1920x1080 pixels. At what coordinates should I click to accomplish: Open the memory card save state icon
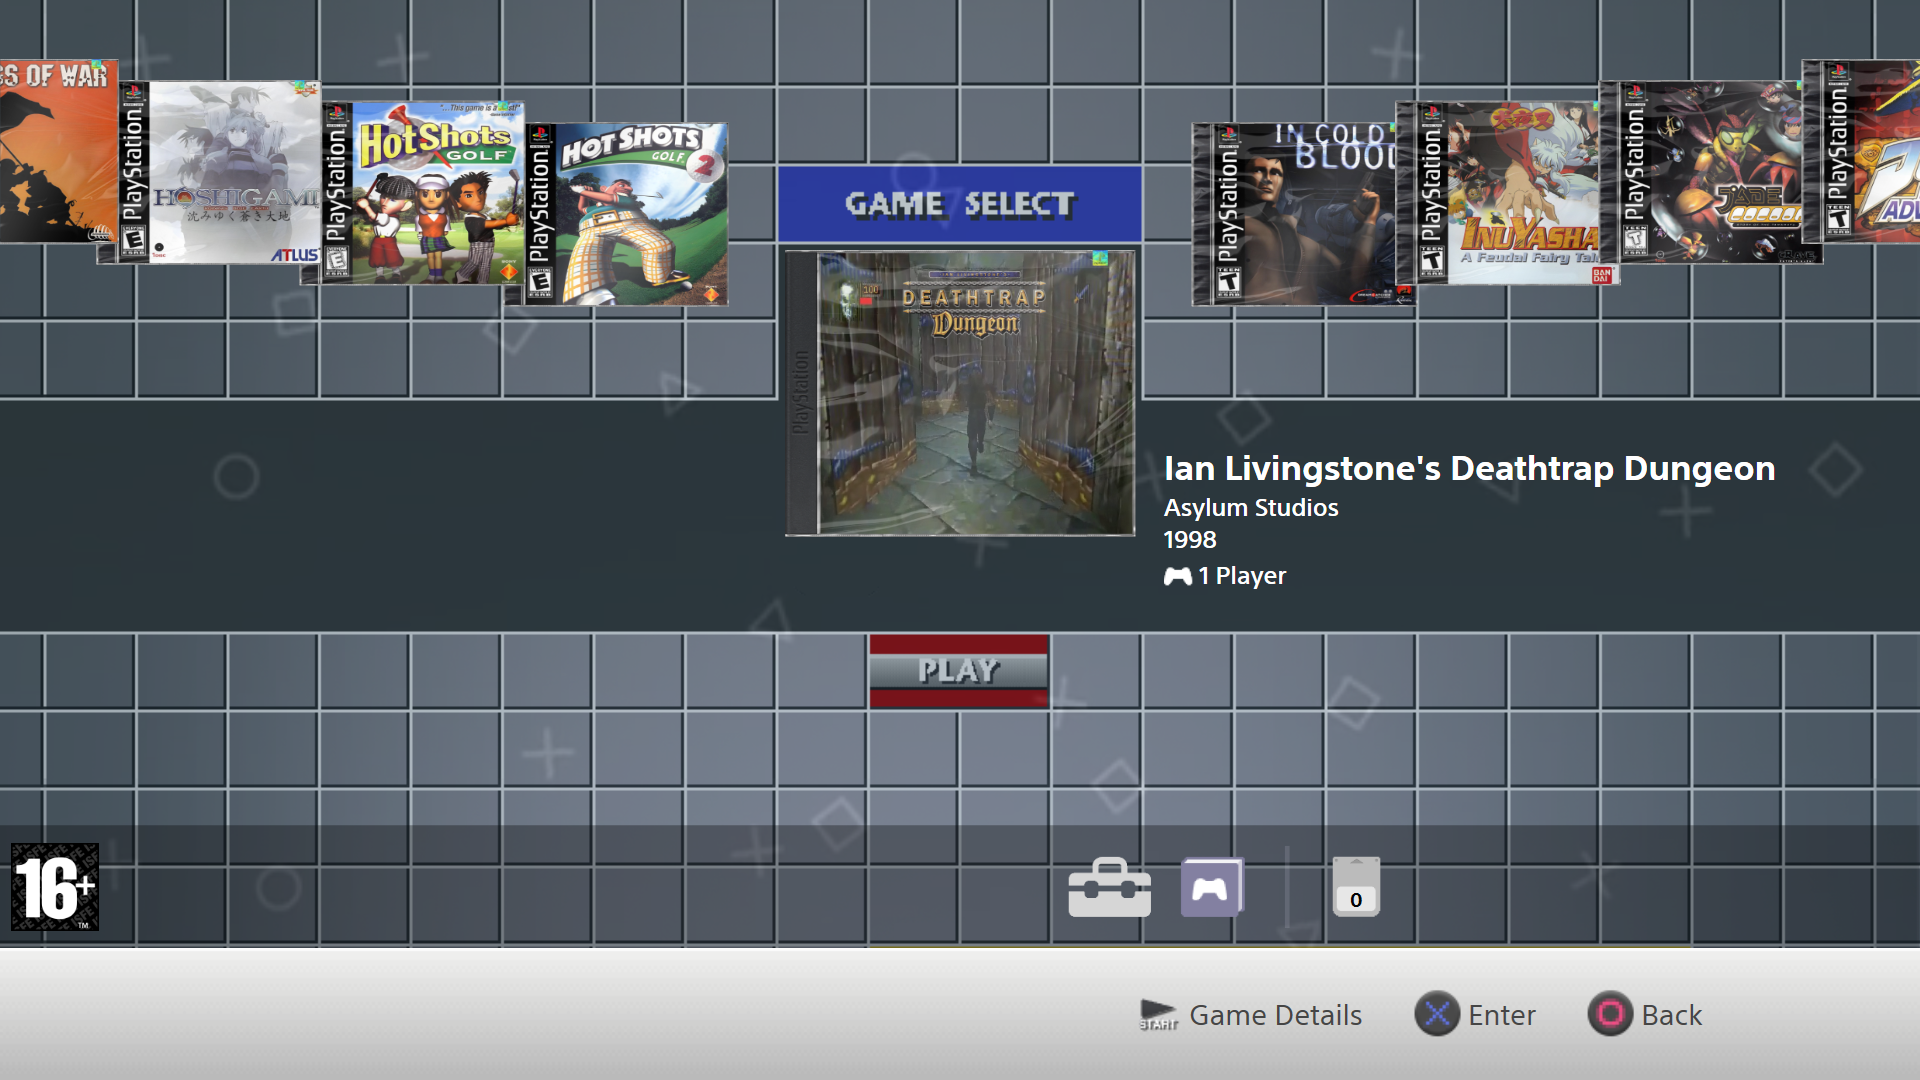(1356, 887)
